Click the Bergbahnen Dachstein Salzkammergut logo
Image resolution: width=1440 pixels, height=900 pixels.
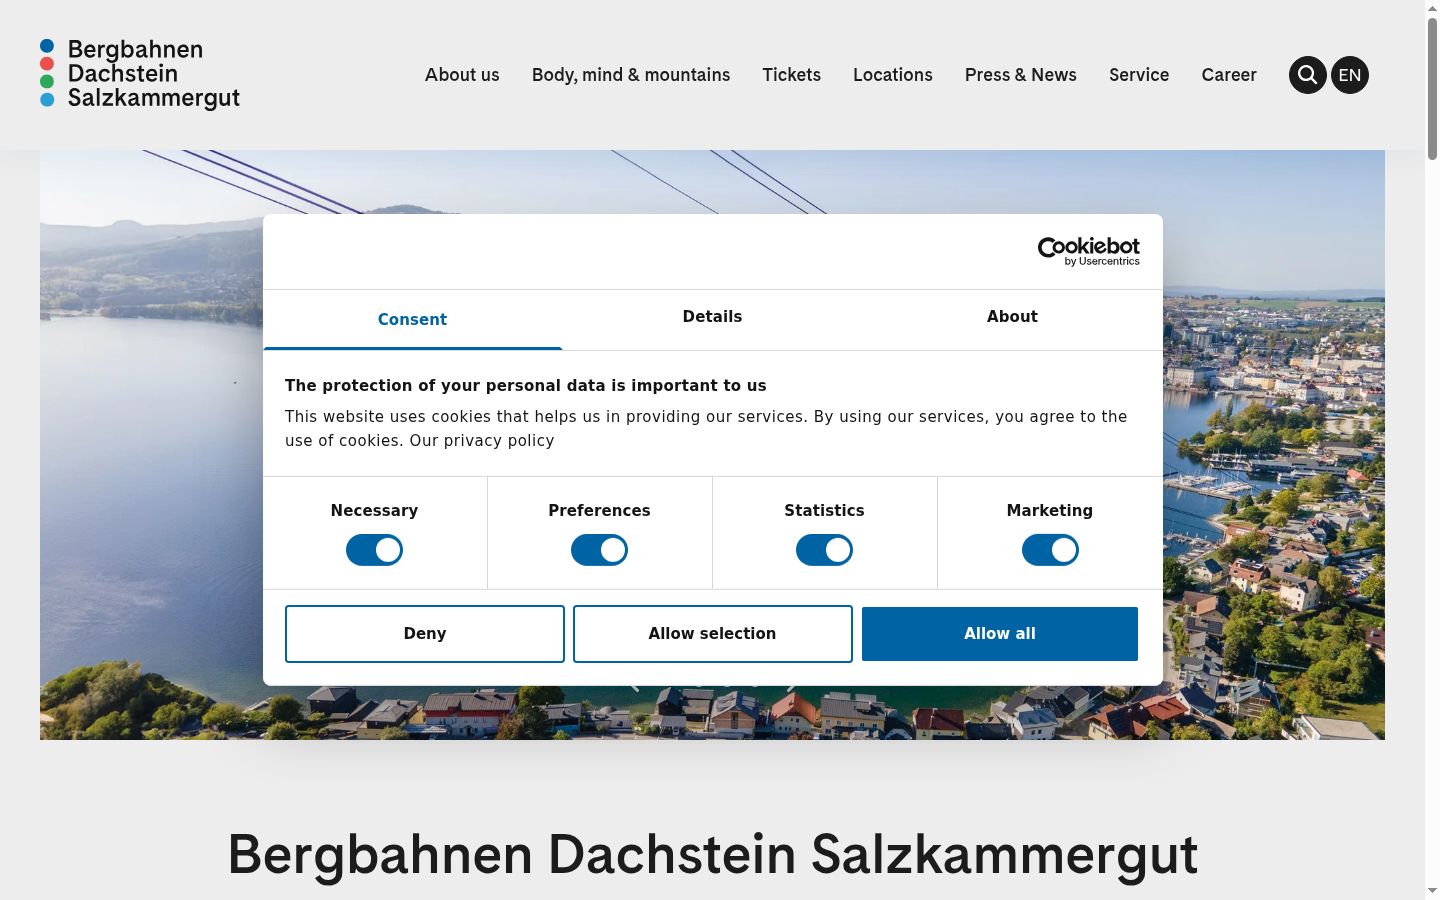point(140,74)
